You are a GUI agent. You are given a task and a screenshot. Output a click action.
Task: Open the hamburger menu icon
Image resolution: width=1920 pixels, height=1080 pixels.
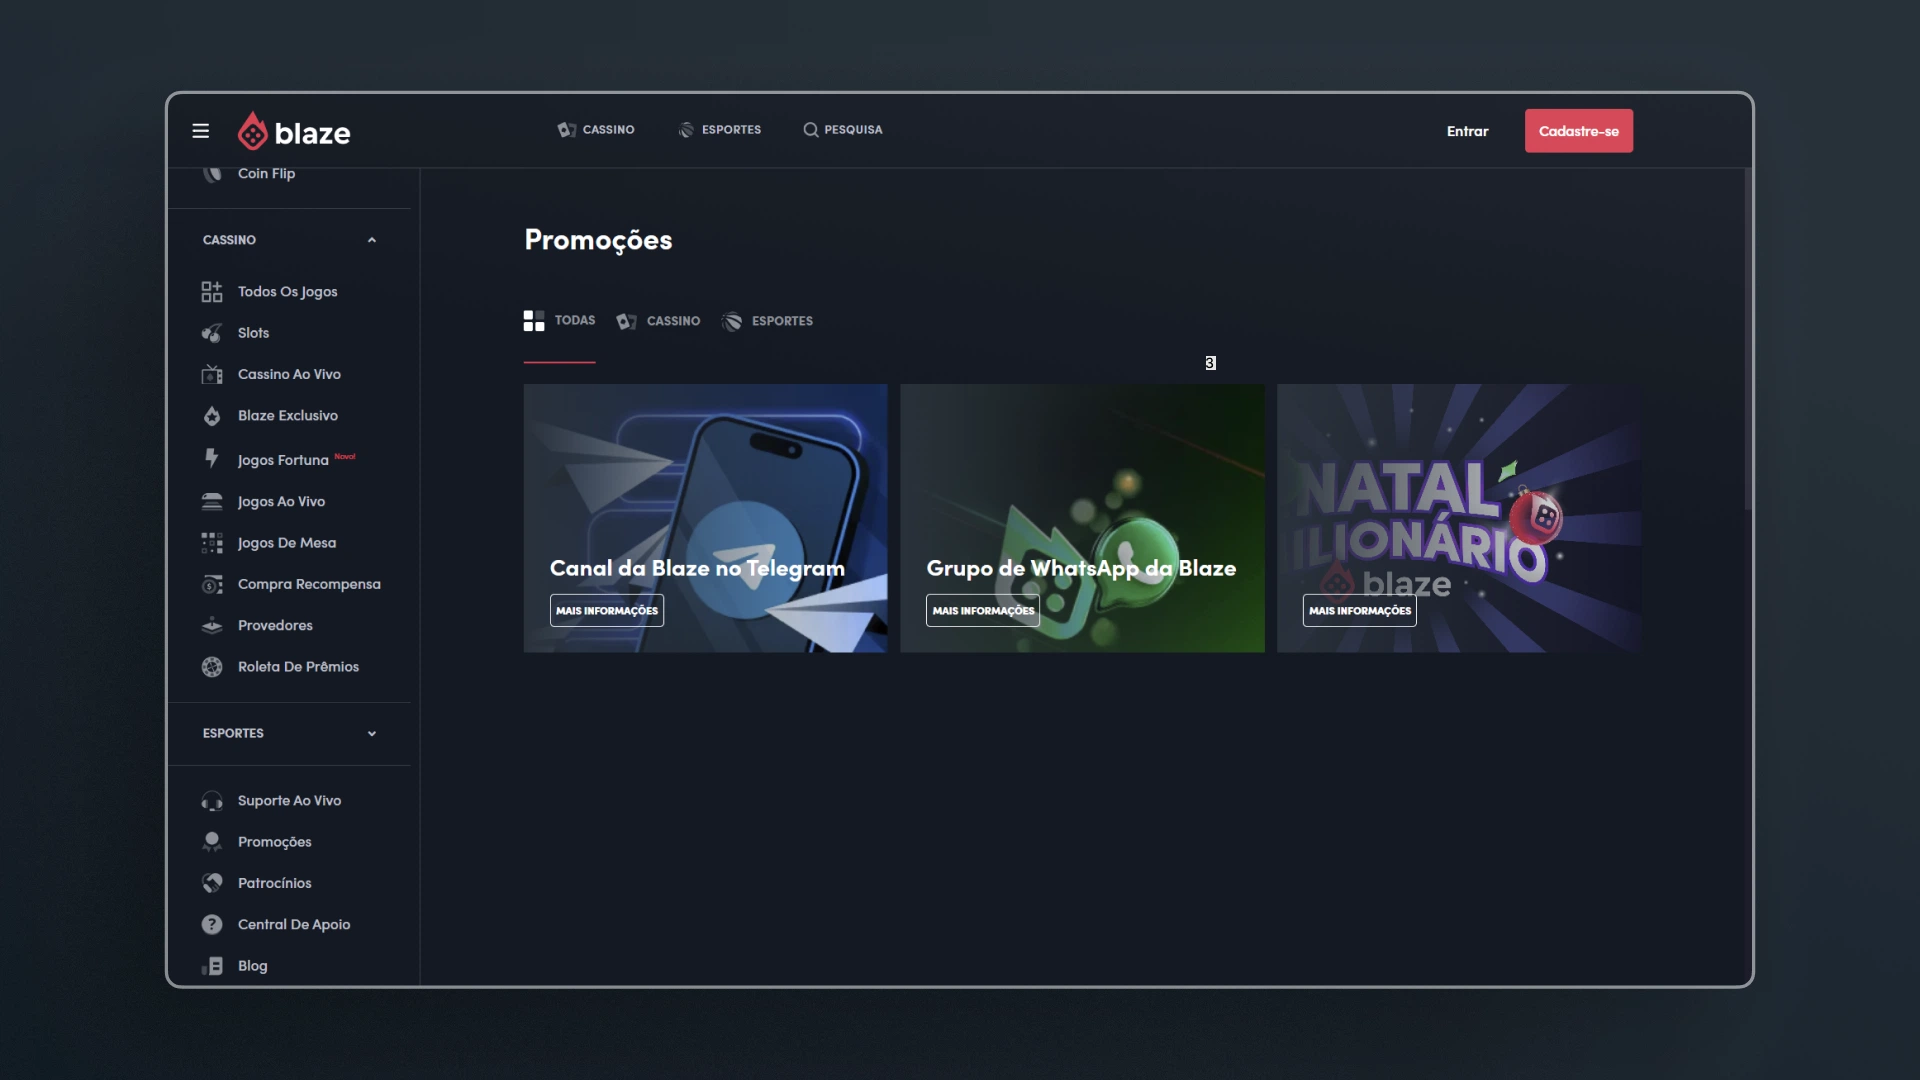point(201,131)
